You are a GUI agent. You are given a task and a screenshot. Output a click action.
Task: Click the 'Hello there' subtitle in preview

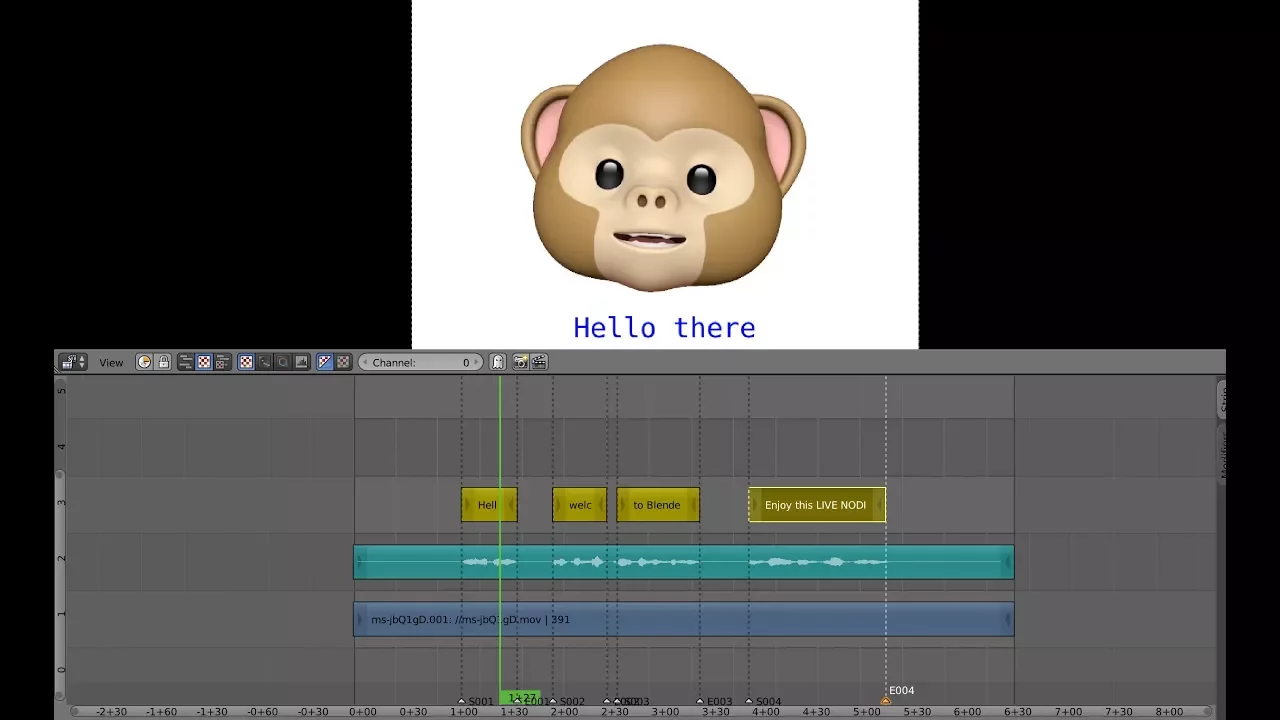[x=664, y=327]
